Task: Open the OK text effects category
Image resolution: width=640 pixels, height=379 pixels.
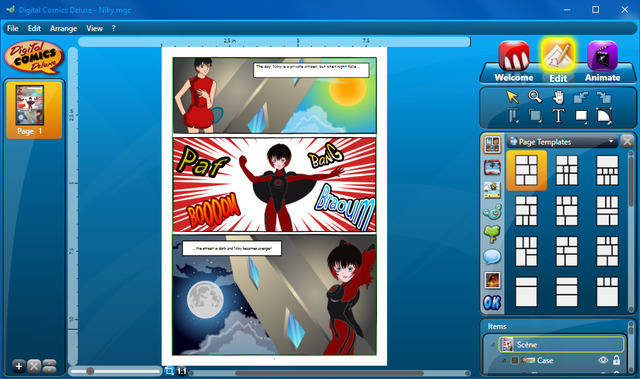Action: tap(492, 303)
